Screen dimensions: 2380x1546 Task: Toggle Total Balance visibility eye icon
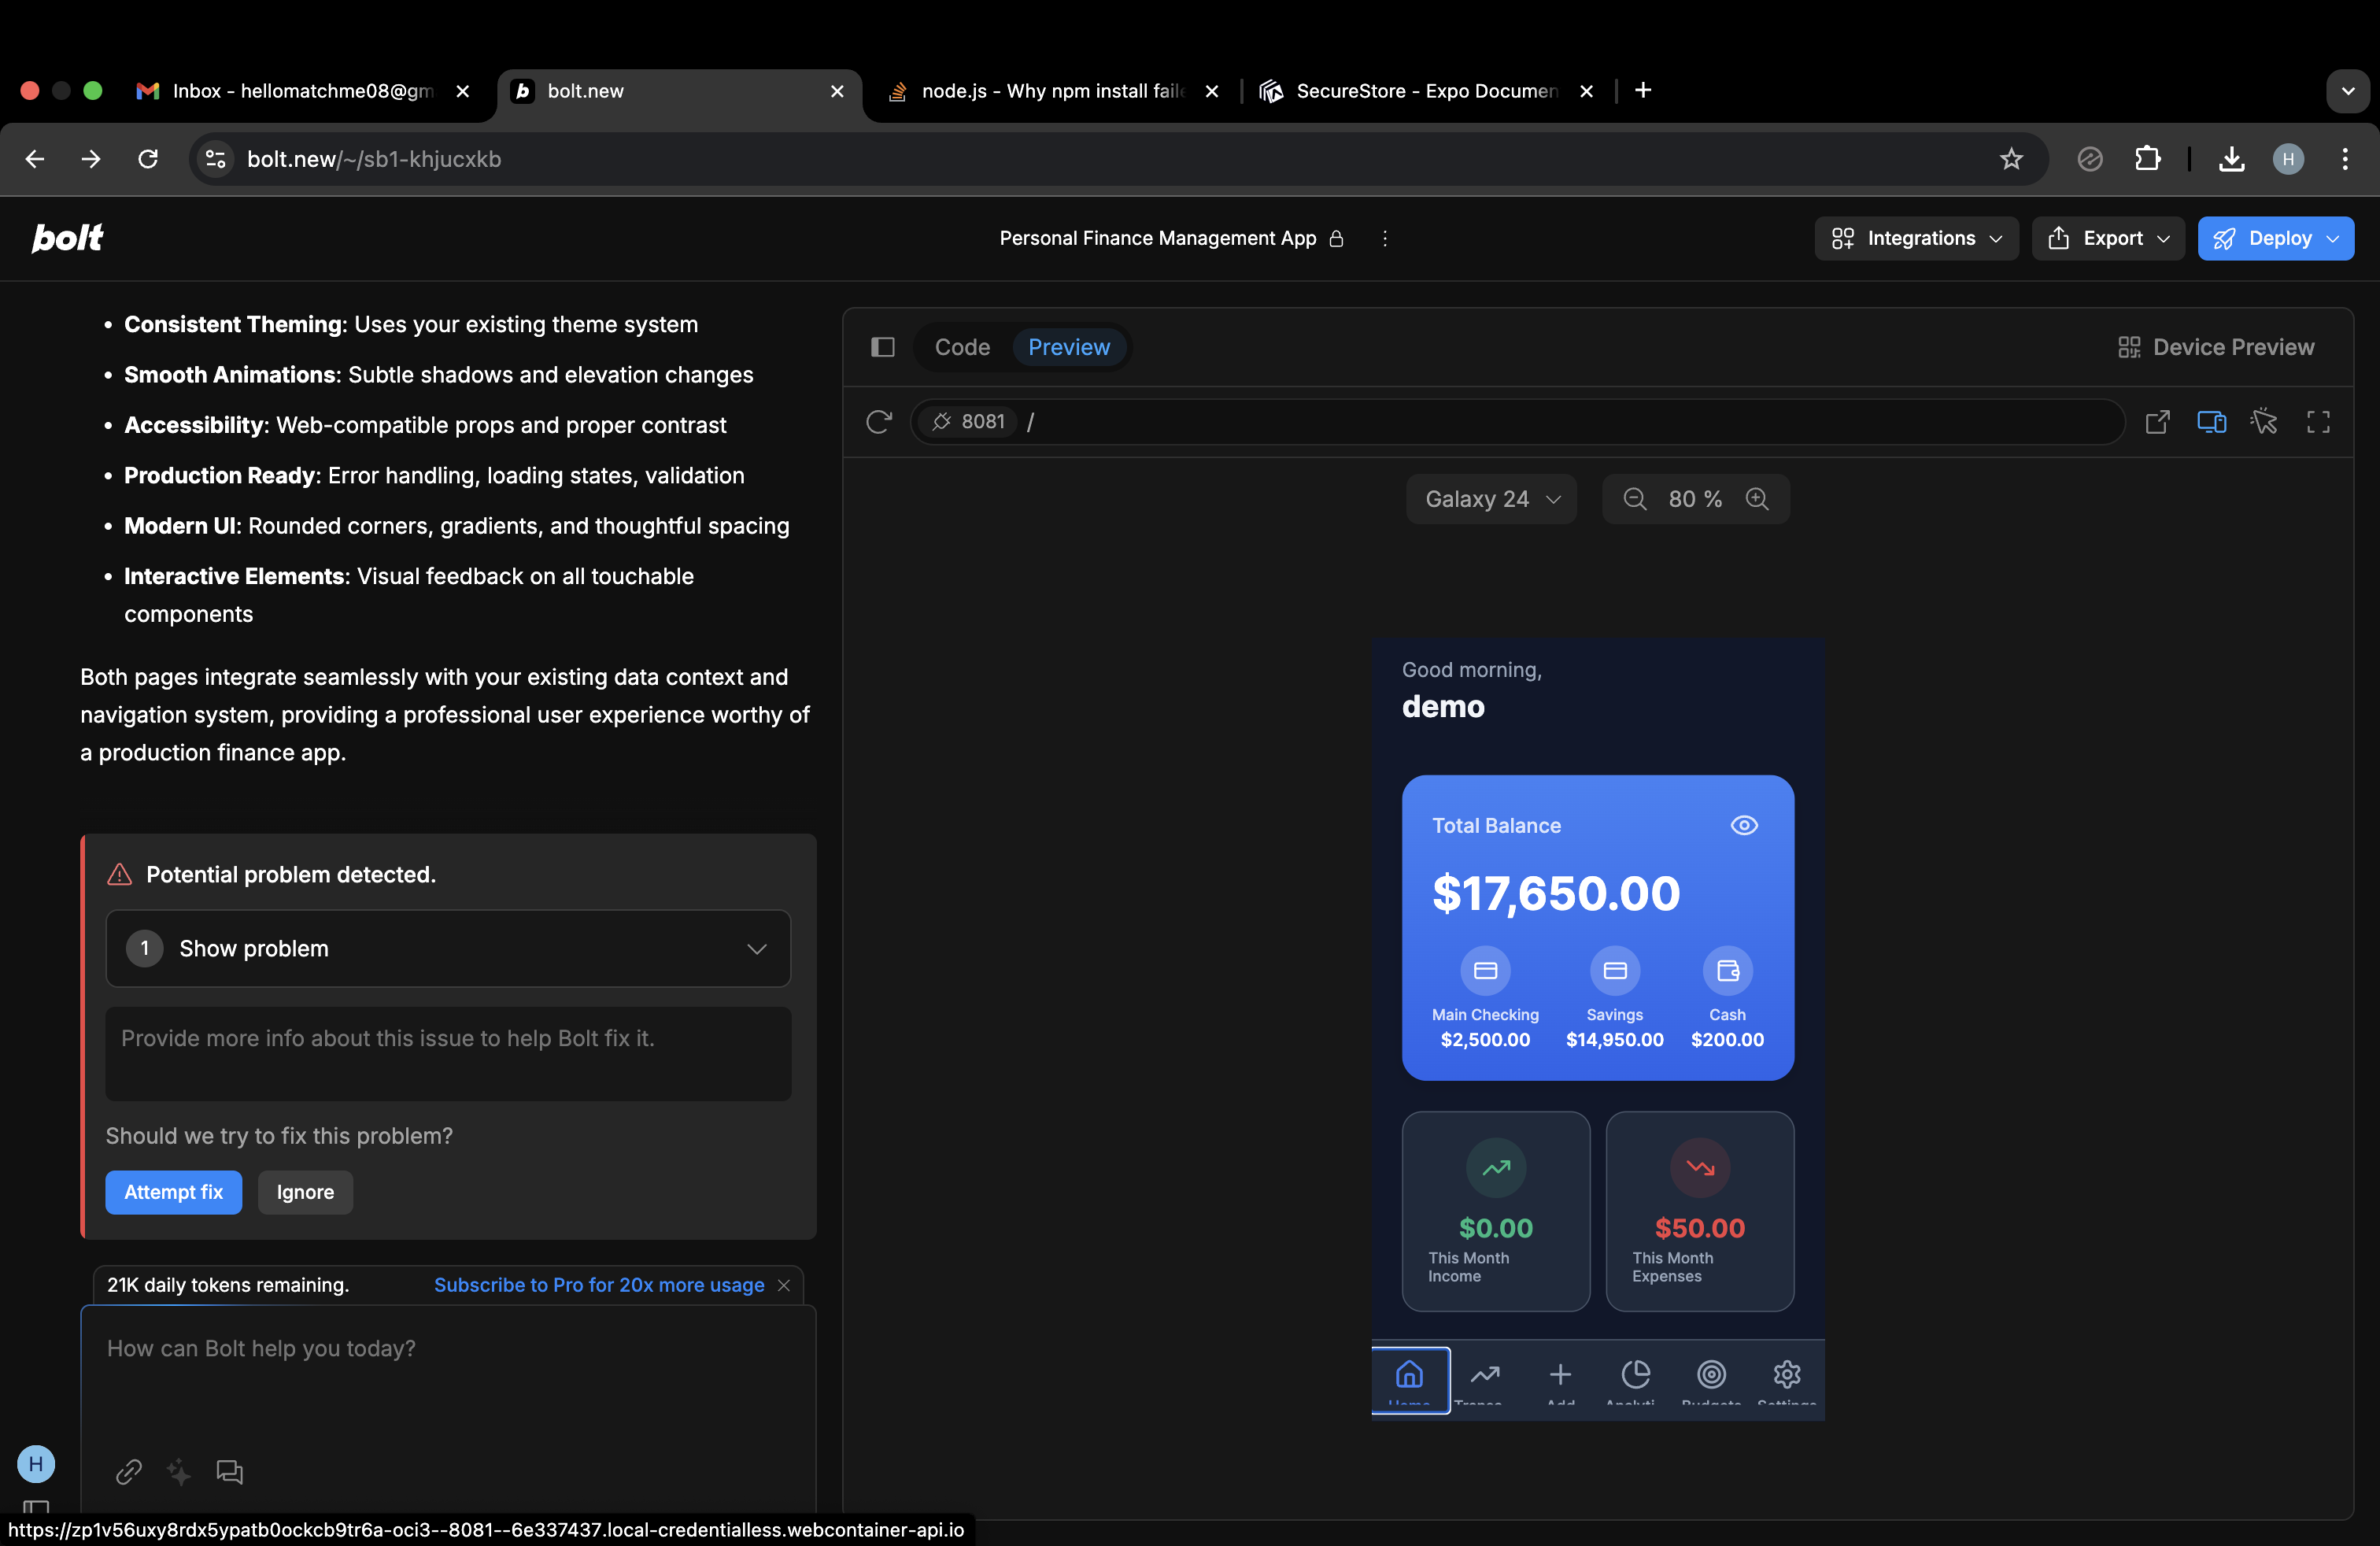tap(1743, 825)
